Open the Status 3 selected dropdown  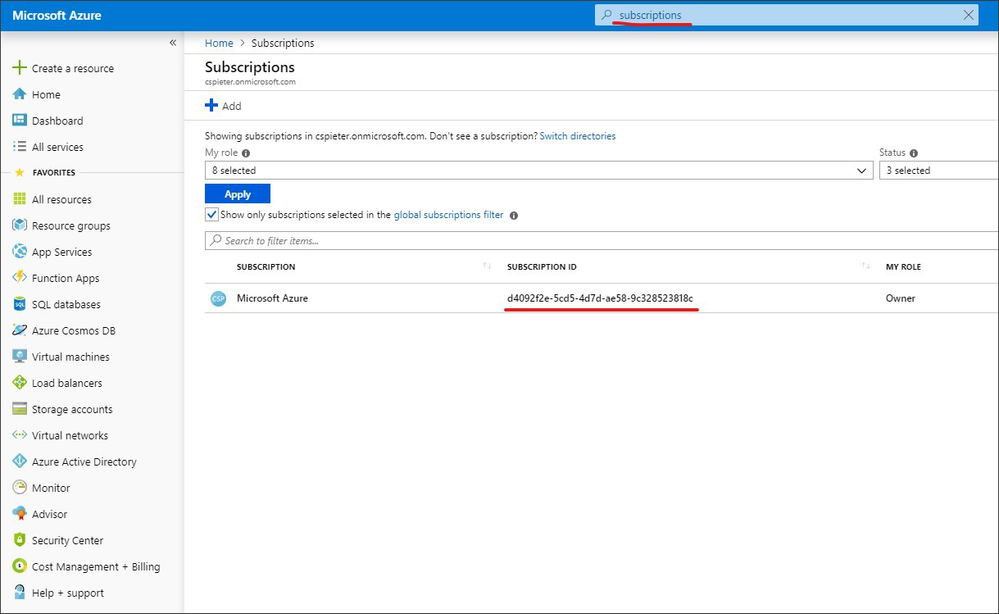coord(938,170)
